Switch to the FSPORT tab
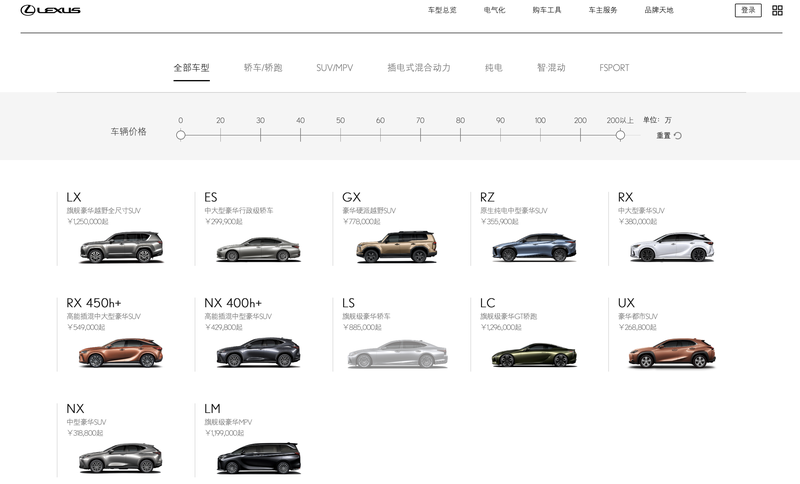The width and height of the screenshot is (800, 484). [614, 68]
